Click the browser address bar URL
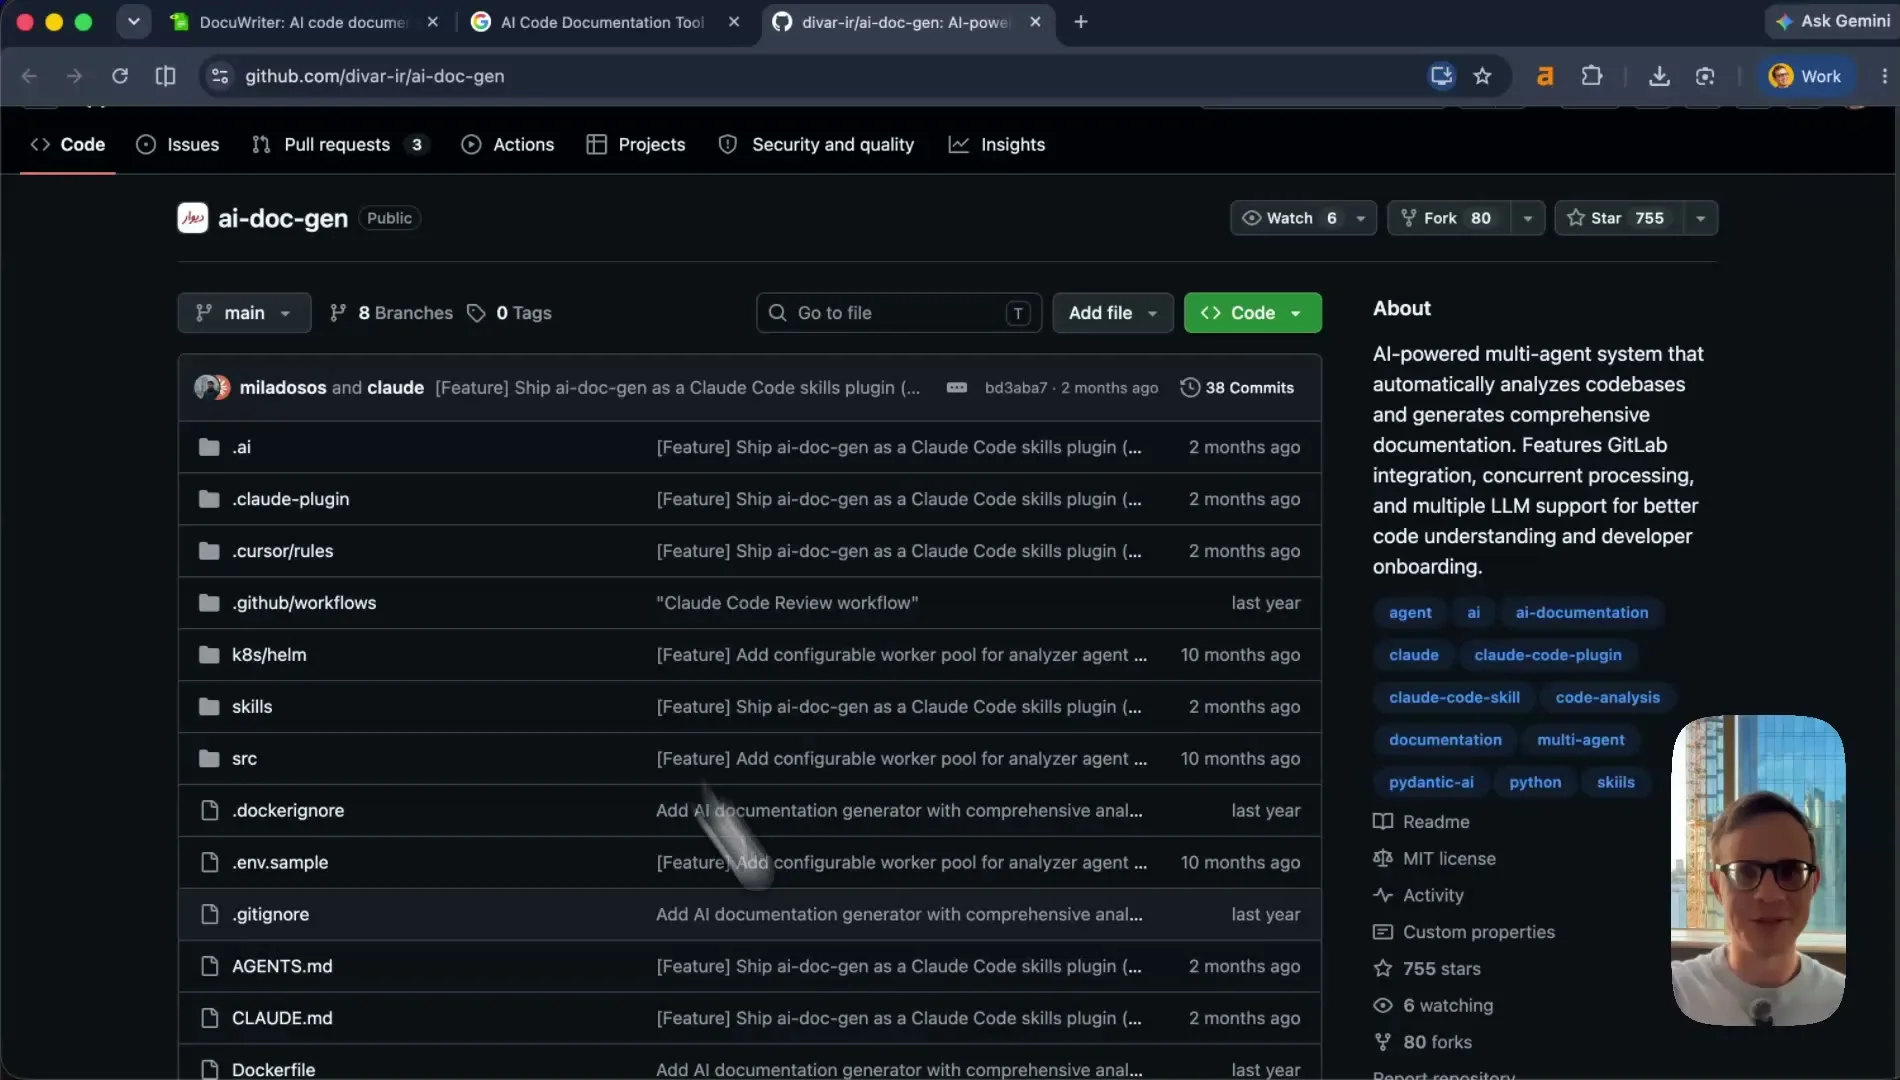The height and width of the screenshot is (1080, 1900). click(x=375, y=76)
